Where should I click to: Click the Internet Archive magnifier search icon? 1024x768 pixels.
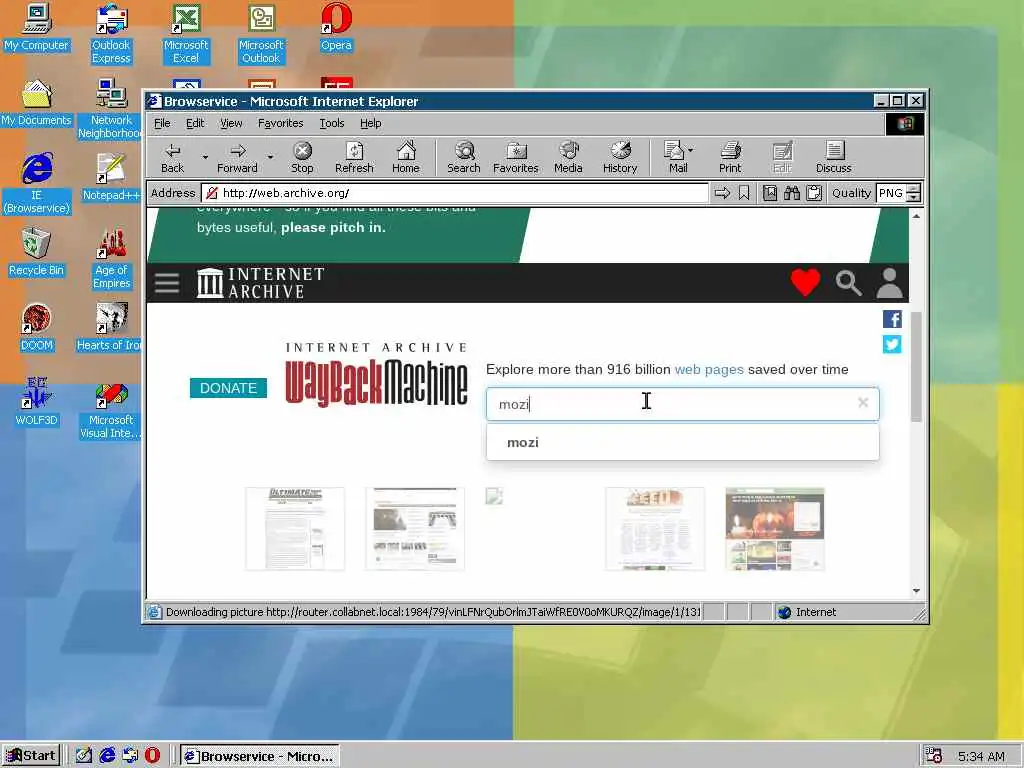click(848, 283)
